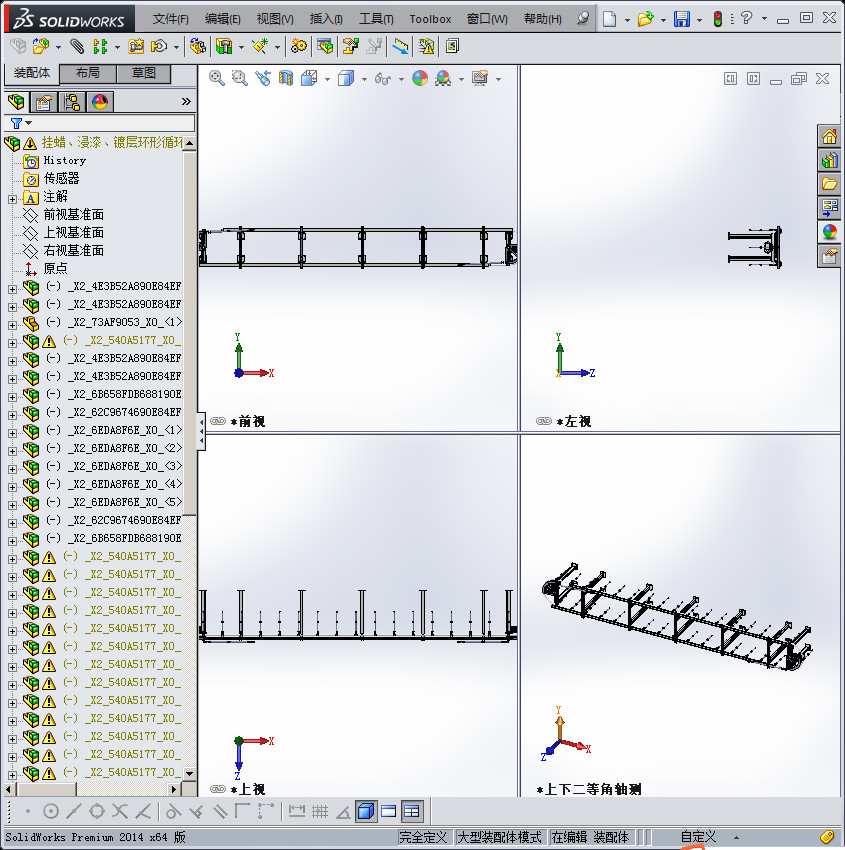Image resolution: width=845 pixels, height=850 pixels.
Task: Toggle link views icon beside 上视 label
Action: [x=218, y=789]
